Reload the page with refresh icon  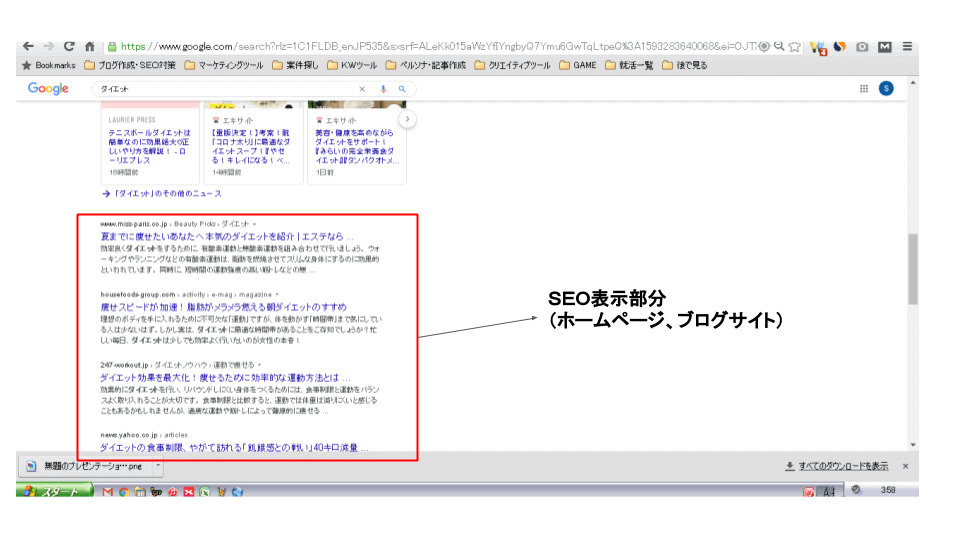[x=69, y=46]
